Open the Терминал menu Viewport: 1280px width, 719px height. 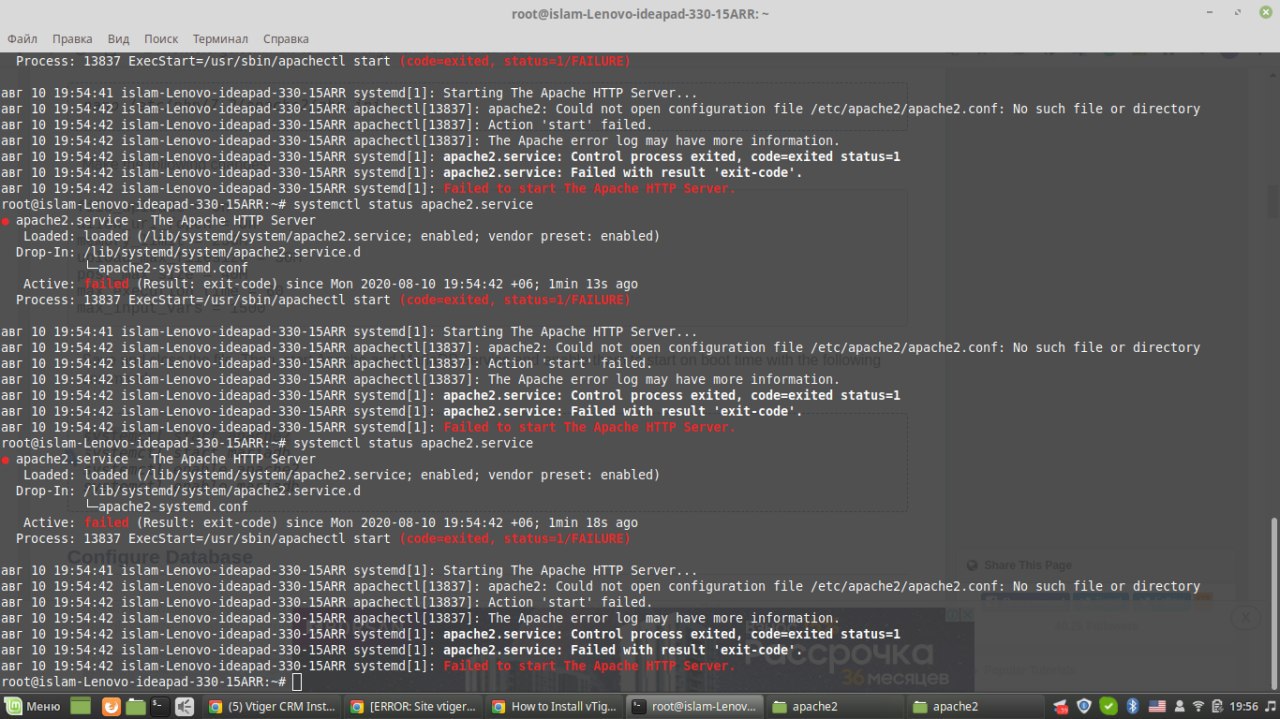click(x=220, y=39)
